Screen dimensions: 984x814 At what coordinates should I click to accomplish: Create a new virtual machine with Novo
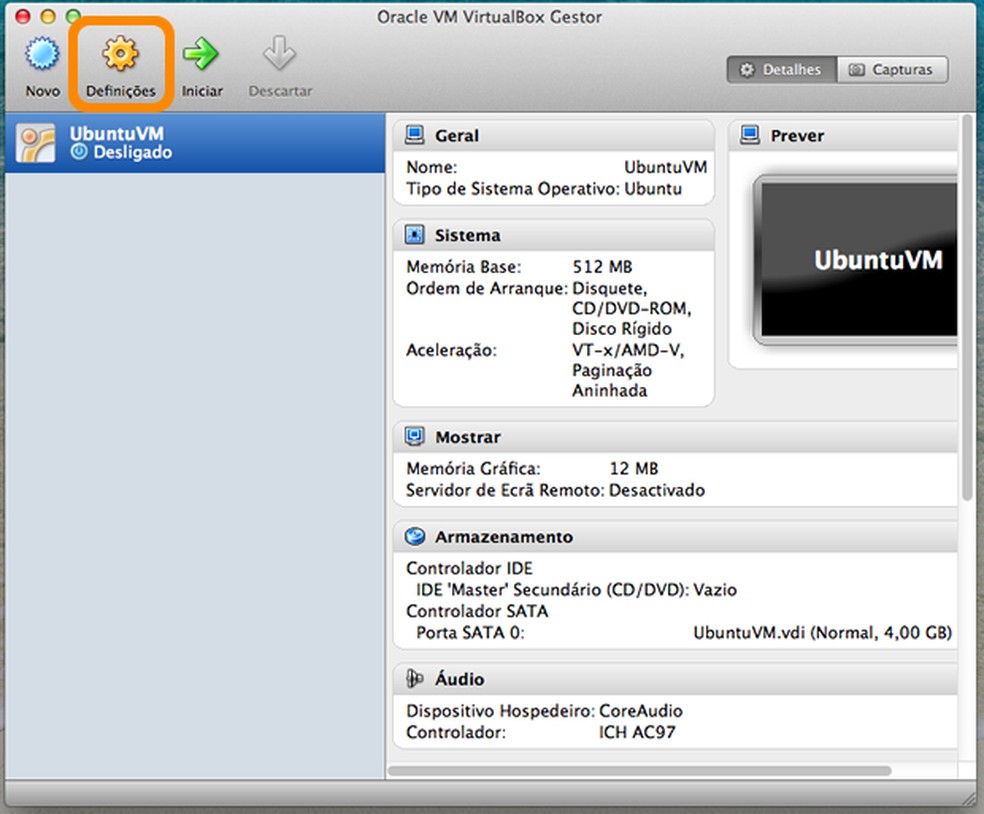(41, 60)
